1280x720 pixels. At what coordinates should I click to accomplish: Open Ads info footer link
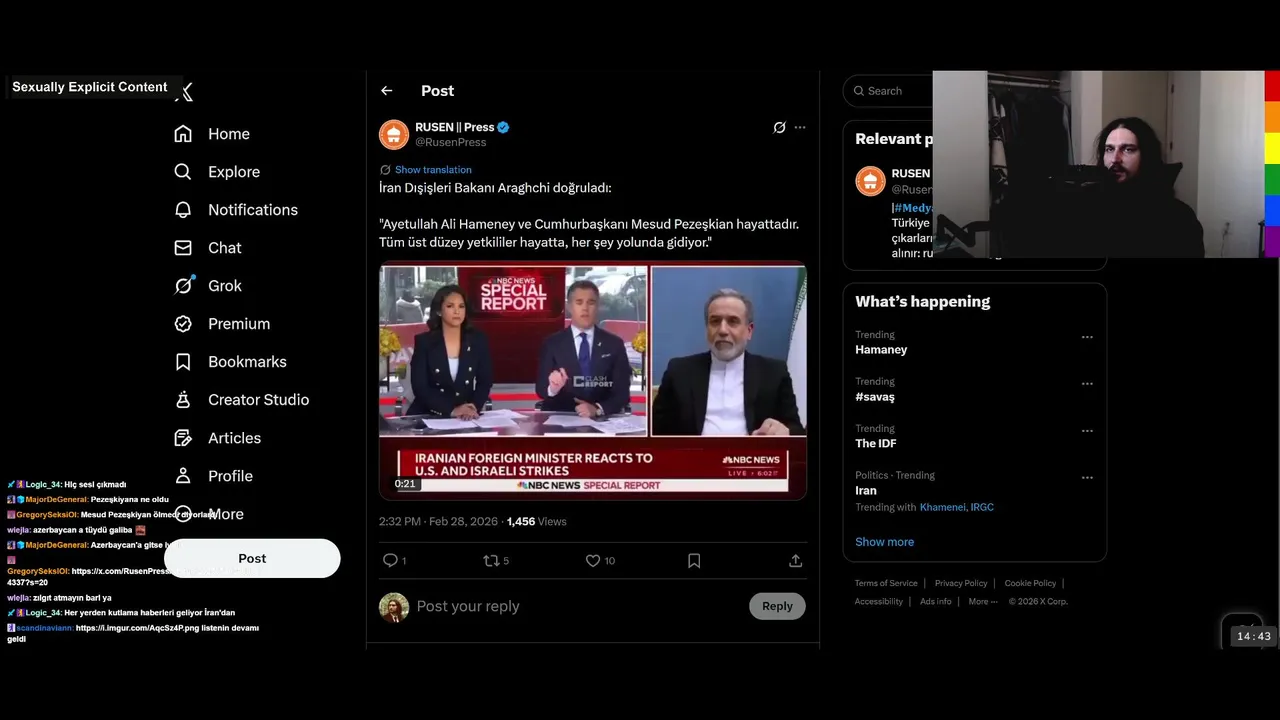pos(936,602)
